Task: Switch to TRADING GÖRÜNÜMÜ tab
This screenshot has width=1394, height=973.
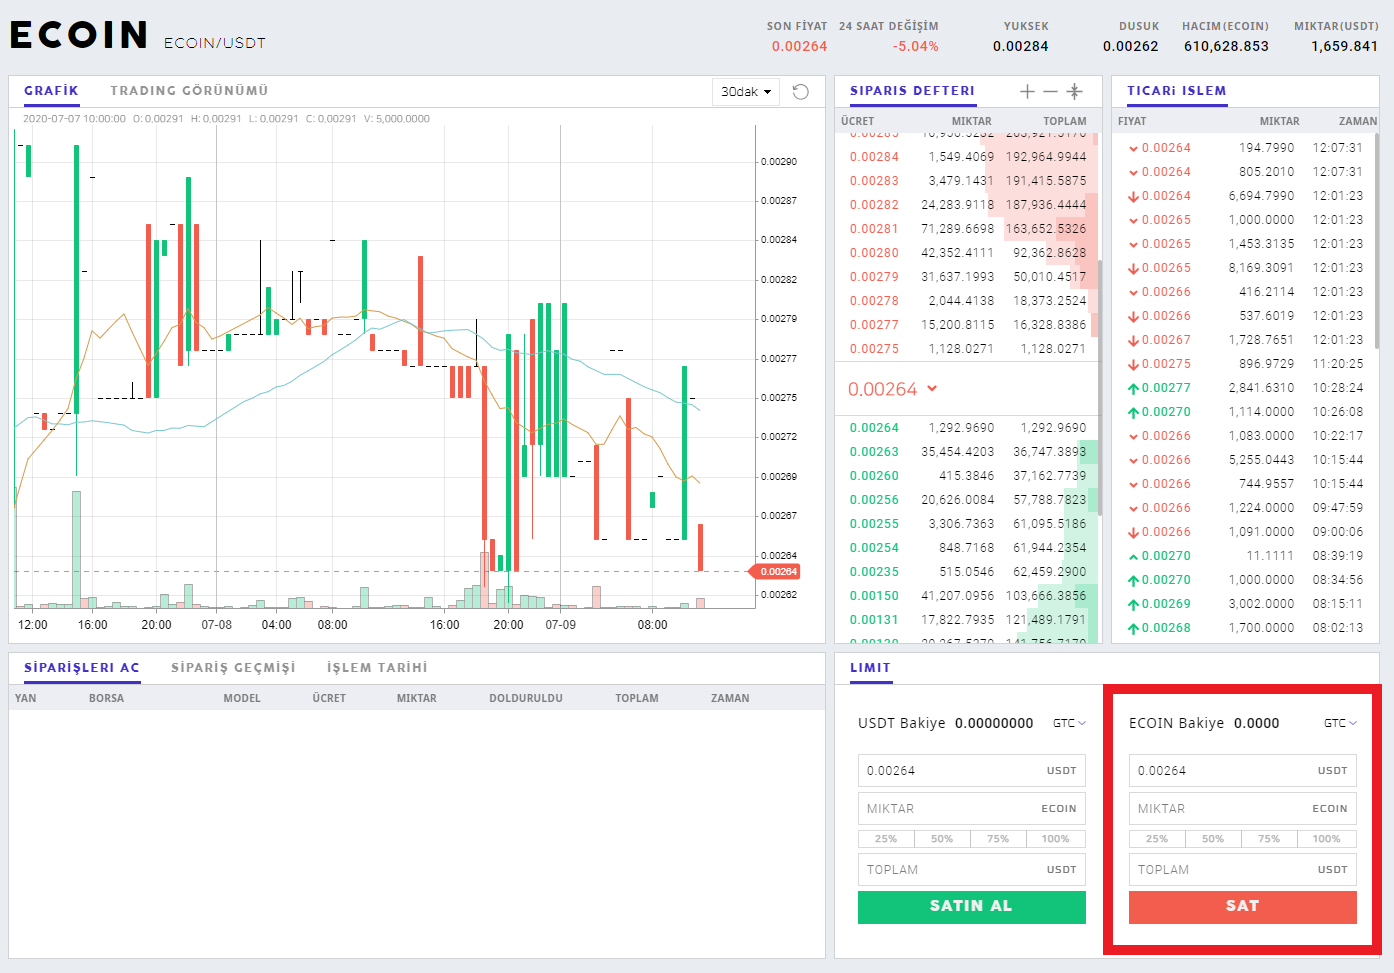Action: pyautogui.click(x=189, y=91)
